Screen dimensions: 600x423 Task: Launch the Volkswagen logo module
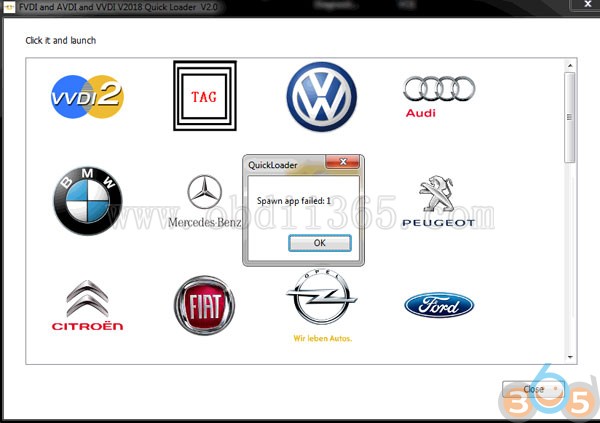pyautogui.click(x=321, y=96)
